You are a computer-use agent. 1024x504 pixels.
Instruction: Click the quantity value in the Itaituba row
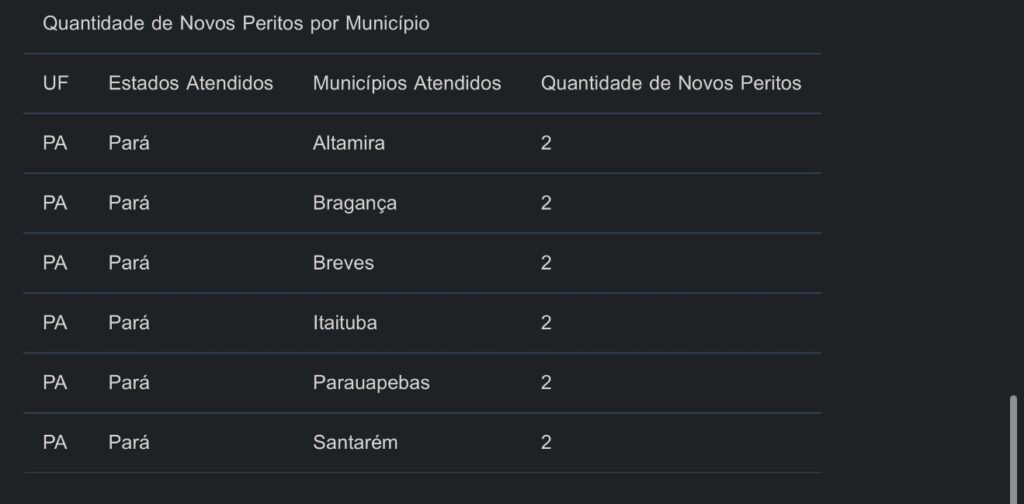(x=546, y=323)
